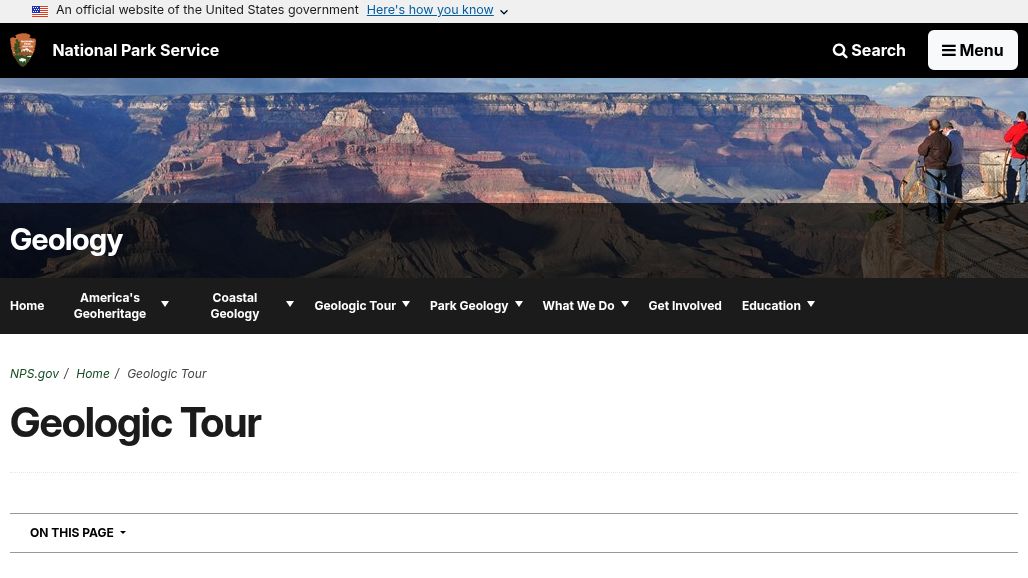Screen dimensions: 1028x578
Task: Follow the Home breadcrumb link
Action: [92, 373]
